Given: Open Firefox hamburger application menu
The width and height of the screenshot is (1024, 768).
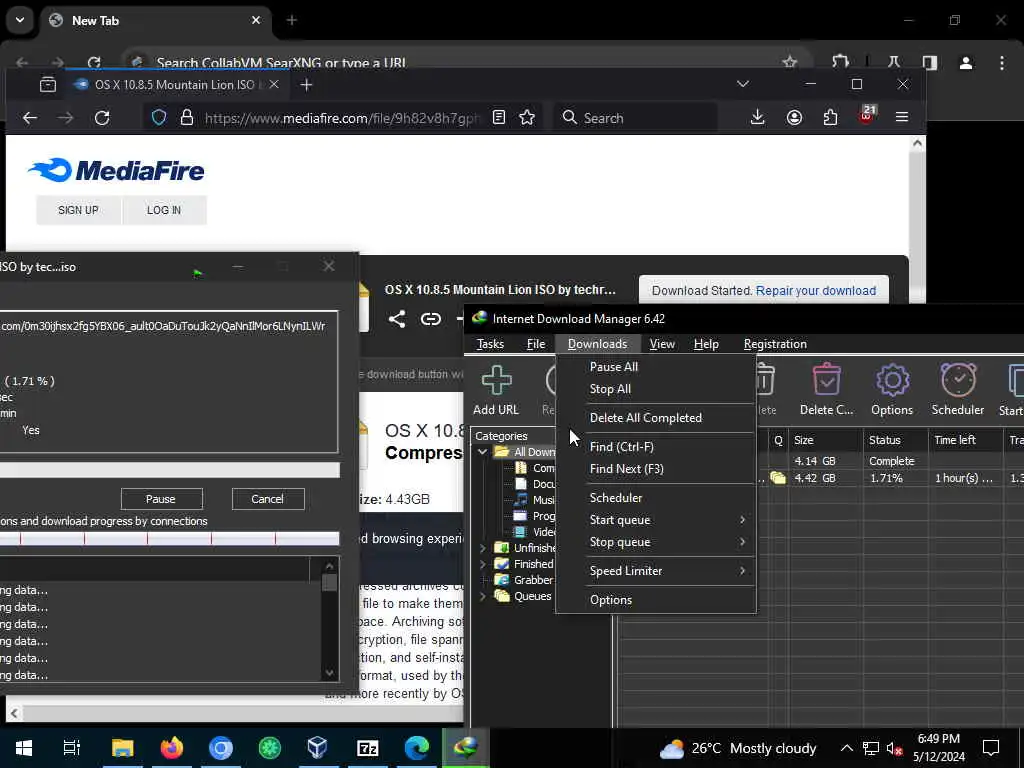Looking at the screenshot, I should pyautogui.click(x=902, y=118).
